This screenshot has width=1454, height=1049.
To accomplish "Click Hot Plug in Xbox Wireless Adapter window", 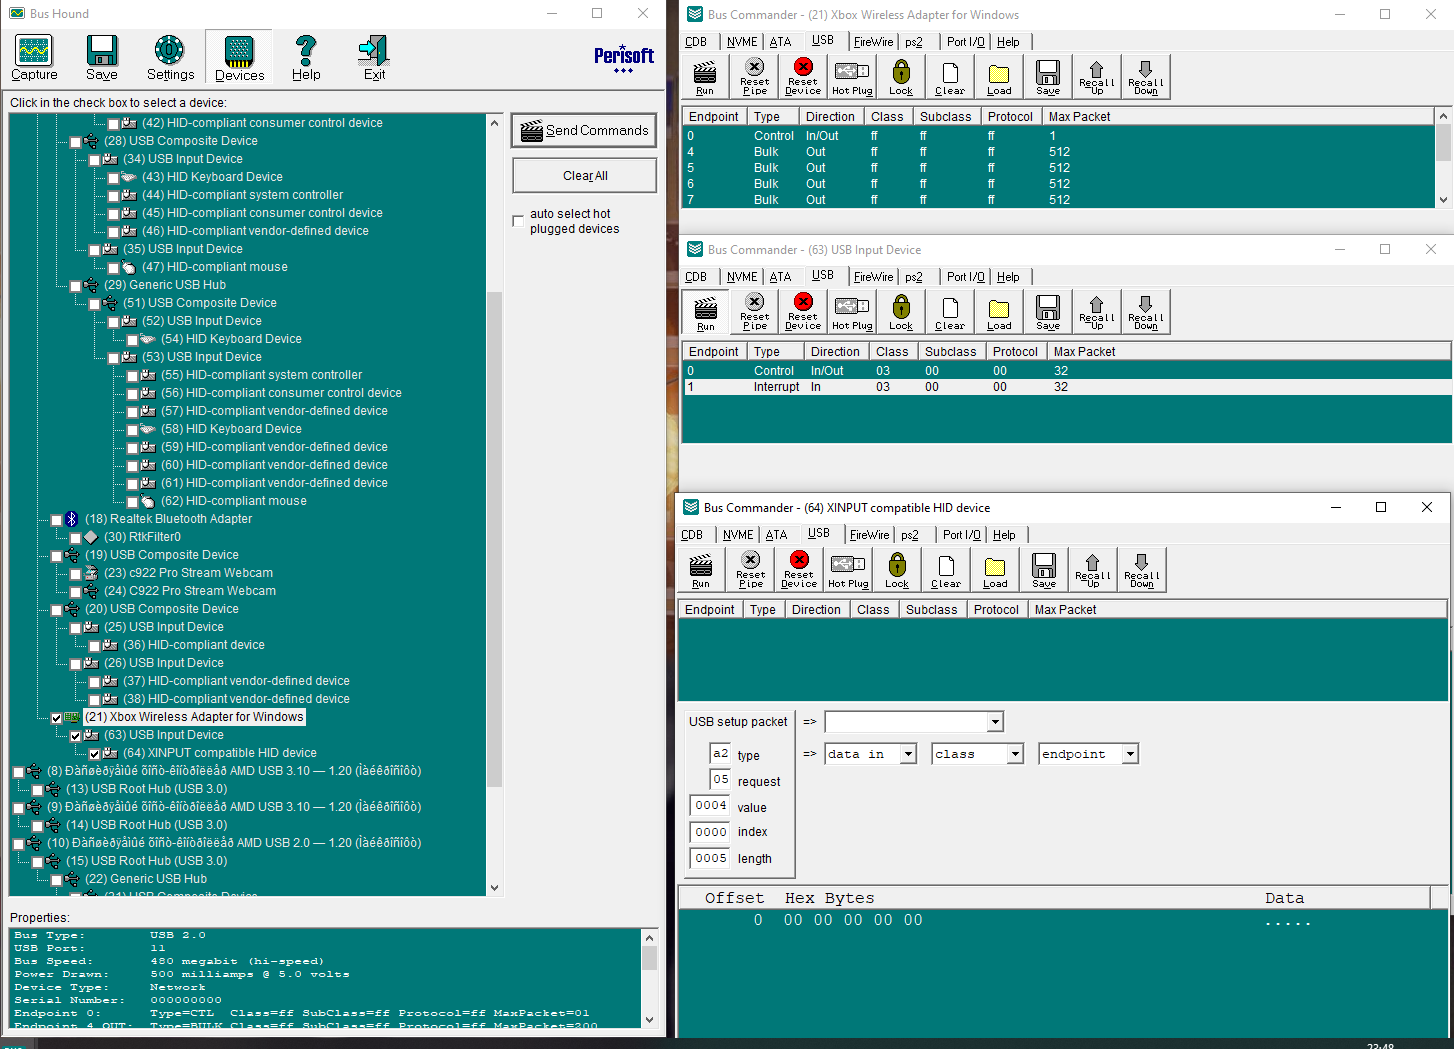I will 852,77.
